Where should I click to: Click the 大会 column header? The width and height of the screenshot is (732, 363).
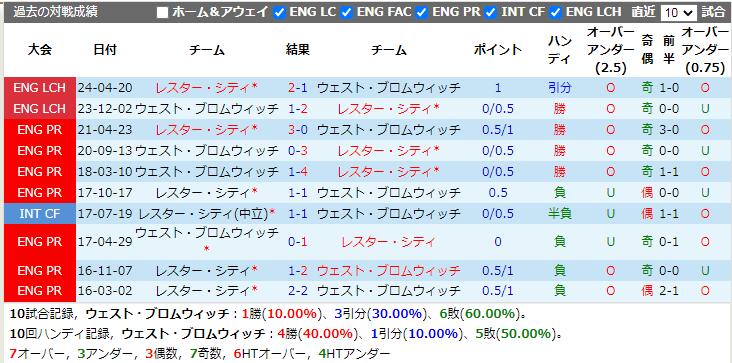click(x=40, y=50)
